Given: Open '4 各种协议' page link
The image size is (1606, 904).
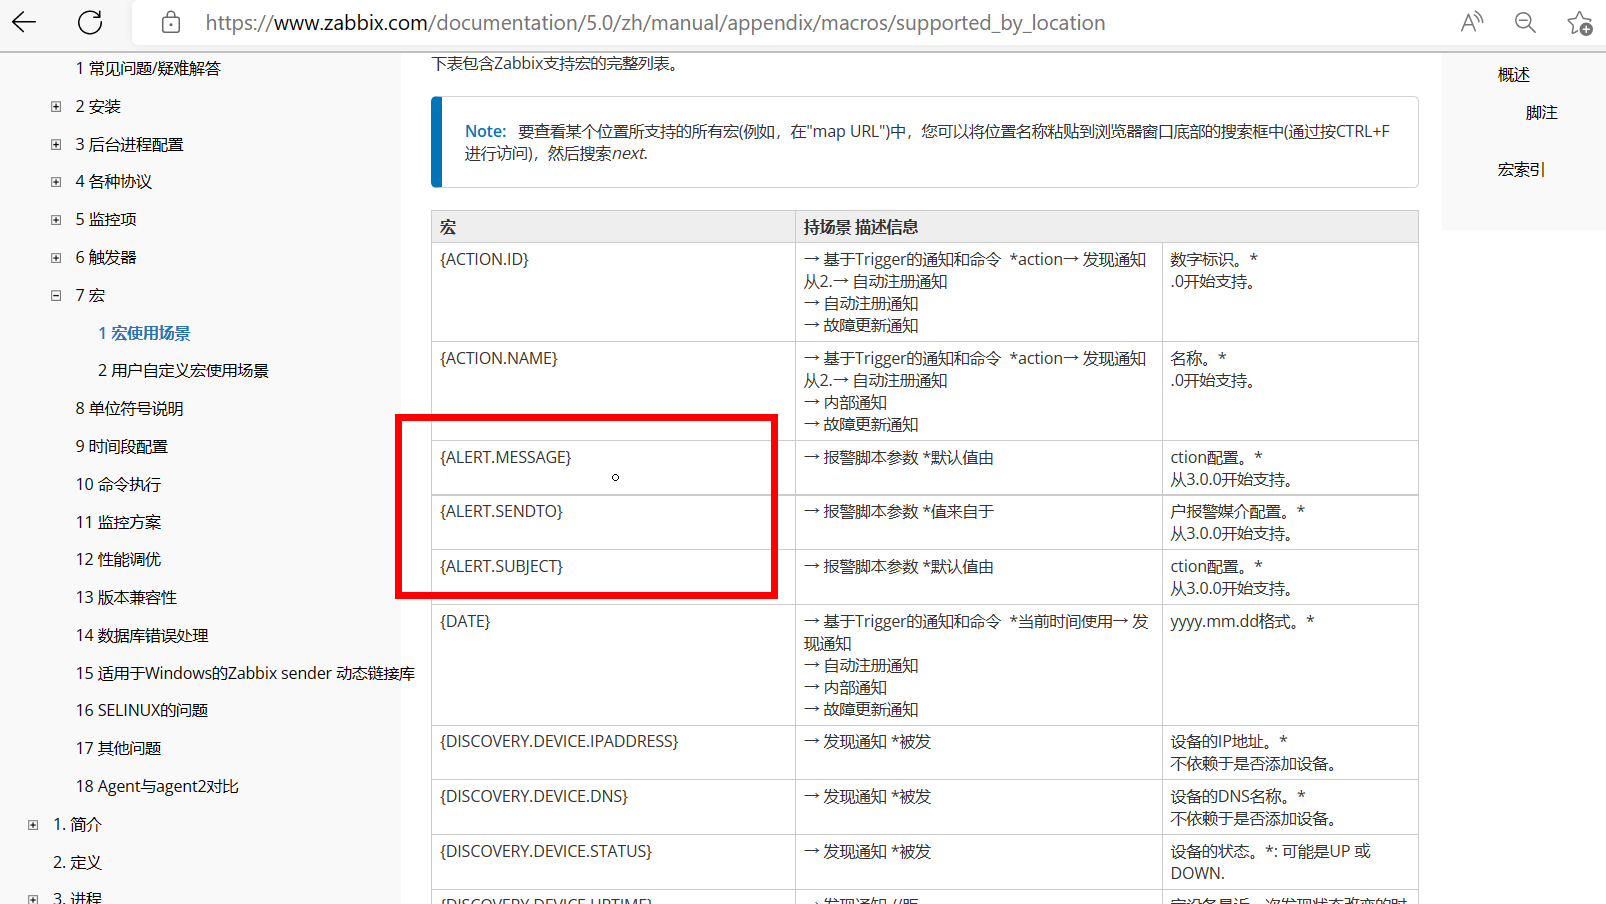Looking at the screenshot, I should [114, 181].
